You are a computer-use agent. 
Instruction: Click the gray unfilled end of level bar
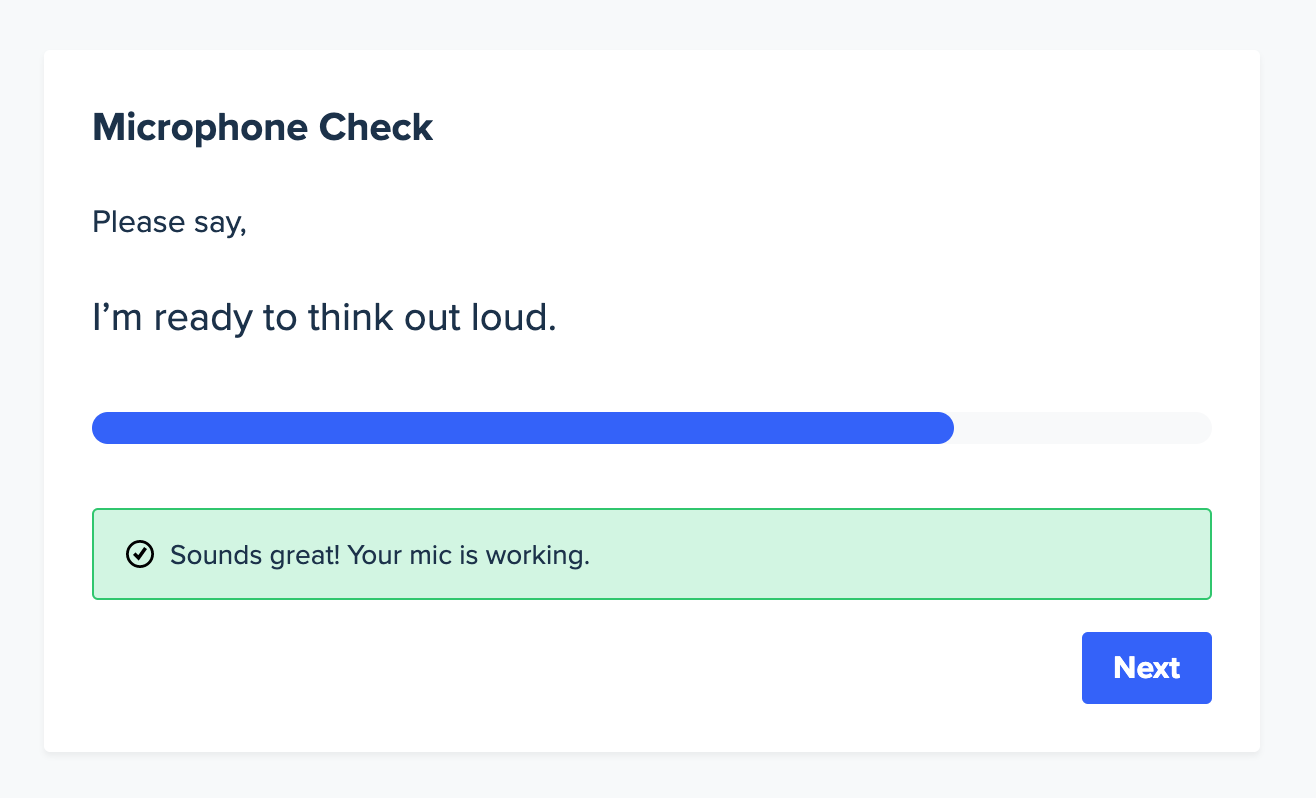point(1083,428)
